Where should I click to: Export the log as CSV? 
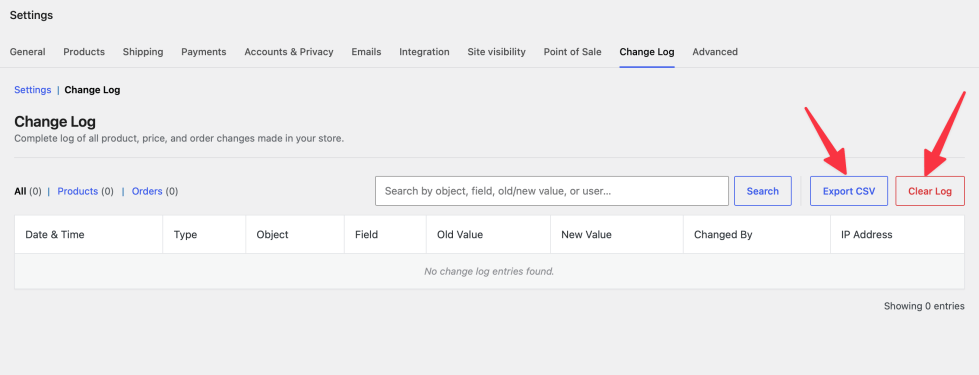click(849, 191)
